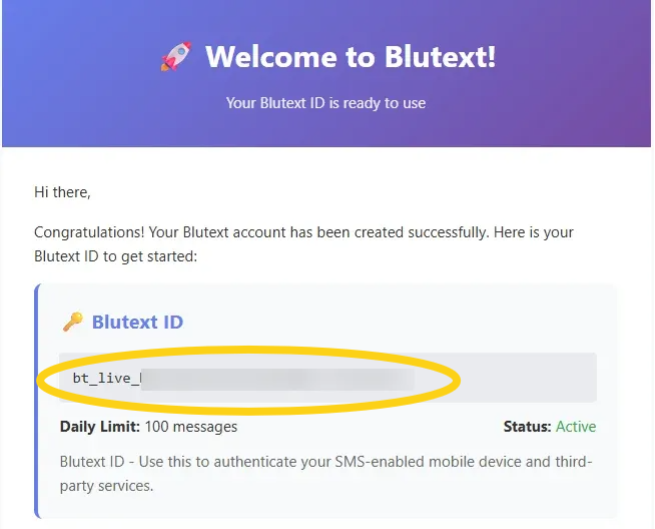Click the "Status:" label

pyautogui.click(x=527, y=427)
